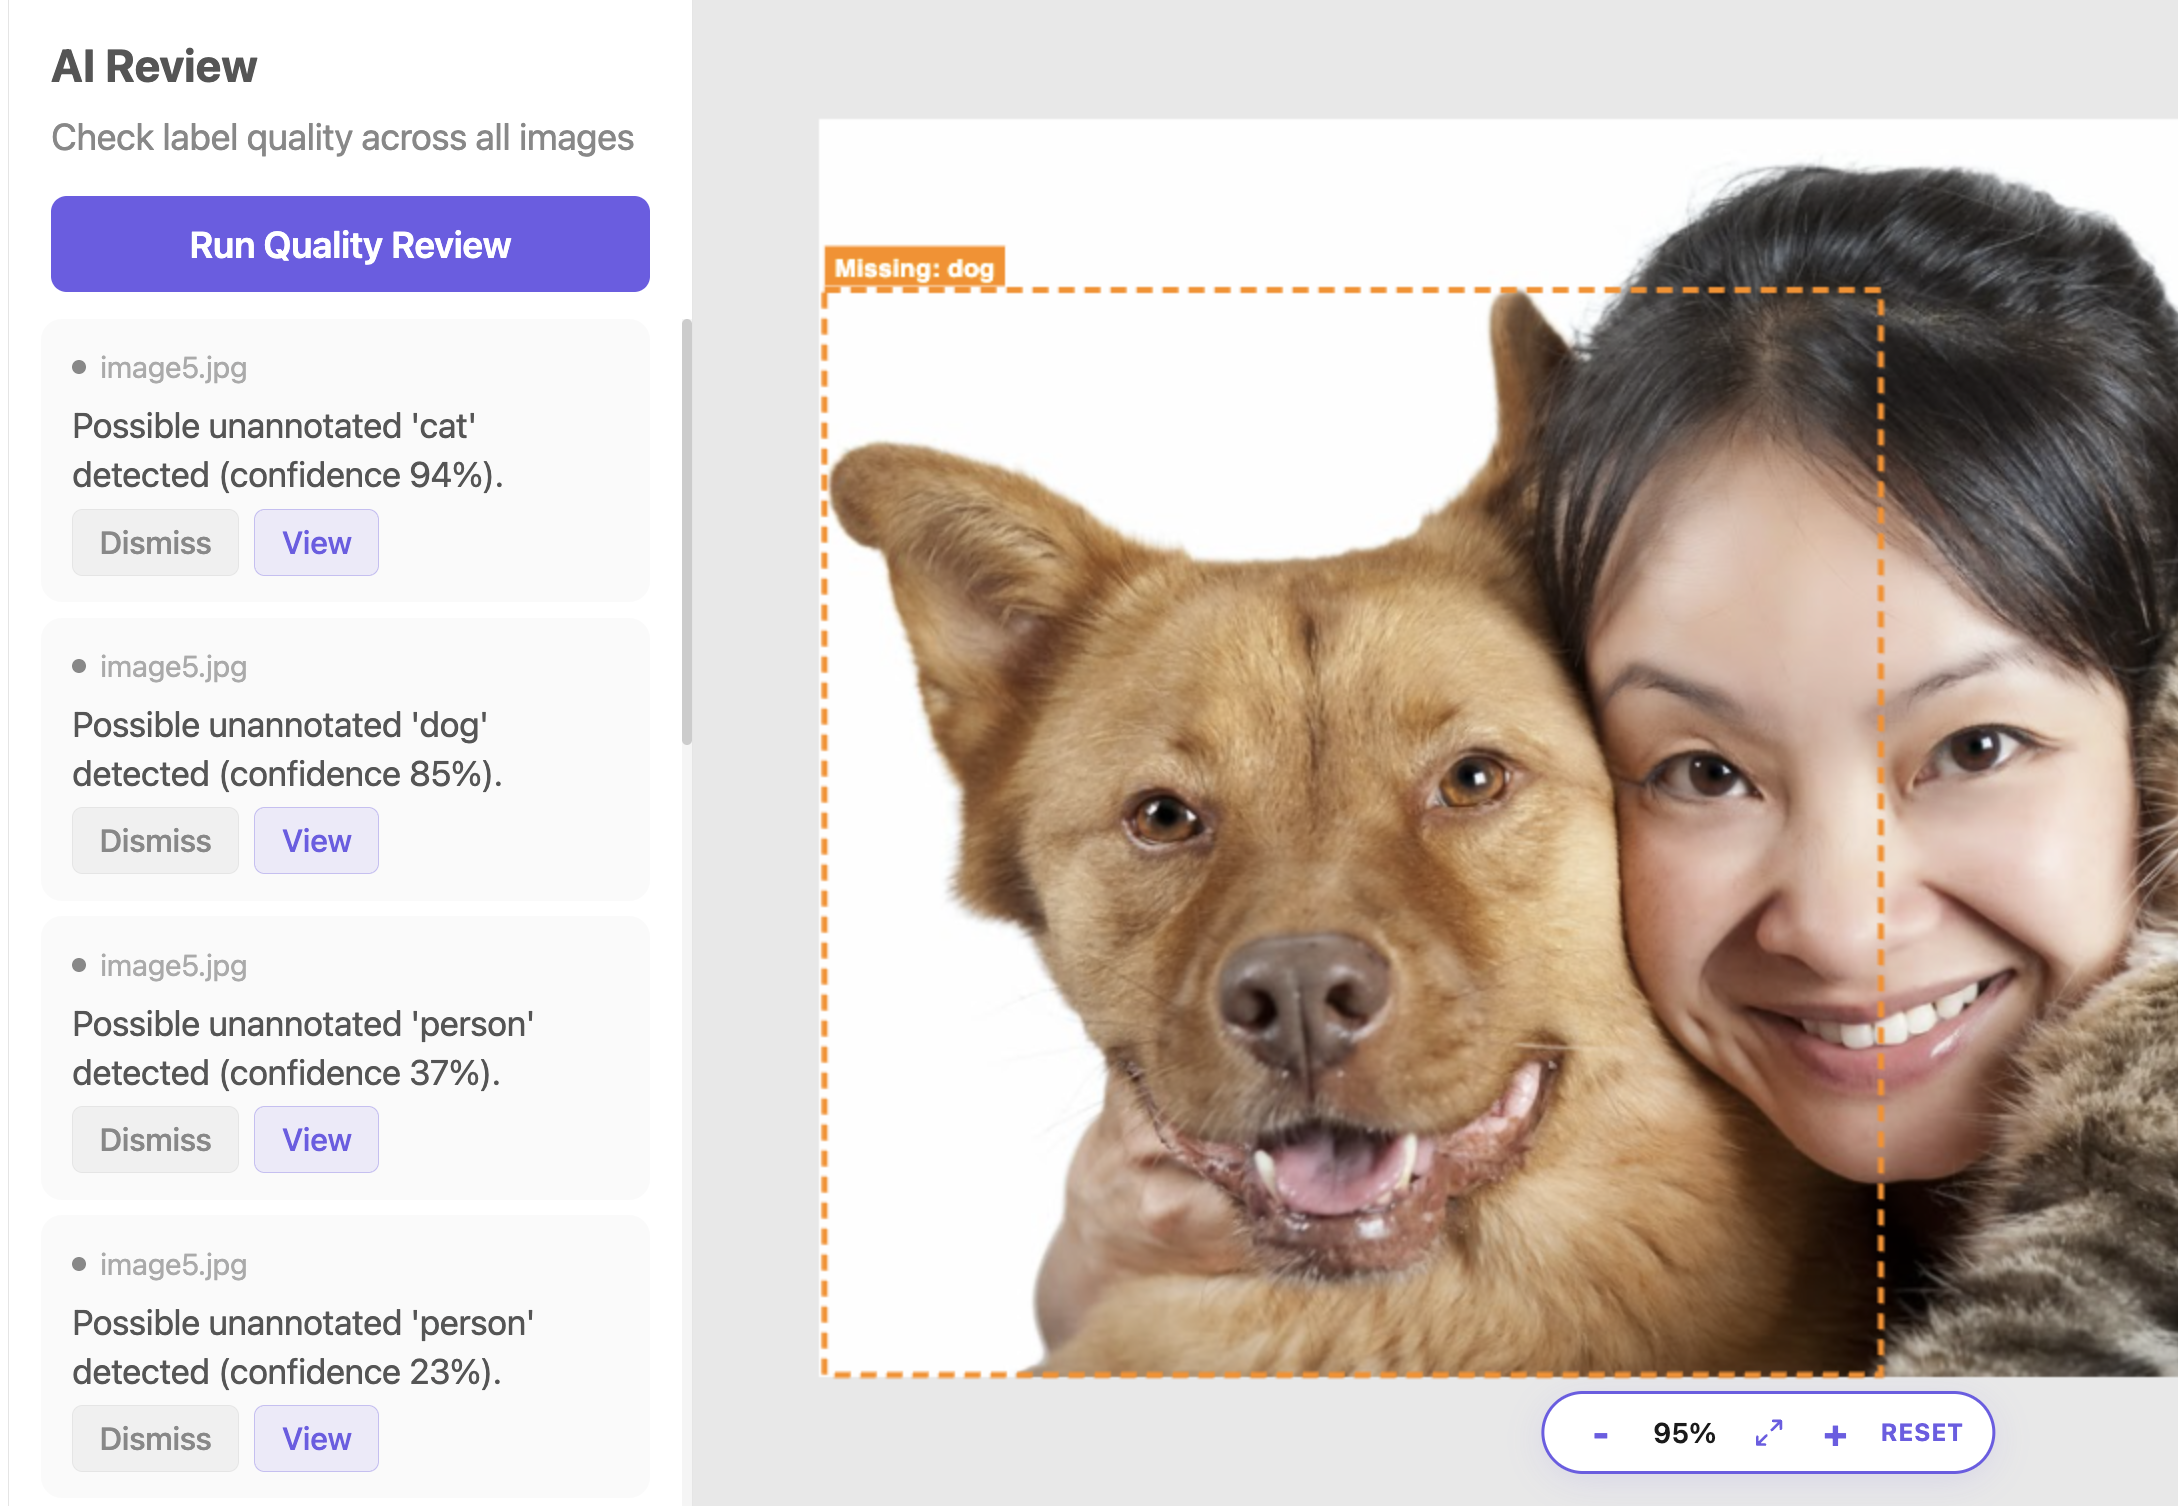Screen dimensions: 2178x1506
Task: Dismiss the 'dog' 85% detection
Action: pos(155,840)
